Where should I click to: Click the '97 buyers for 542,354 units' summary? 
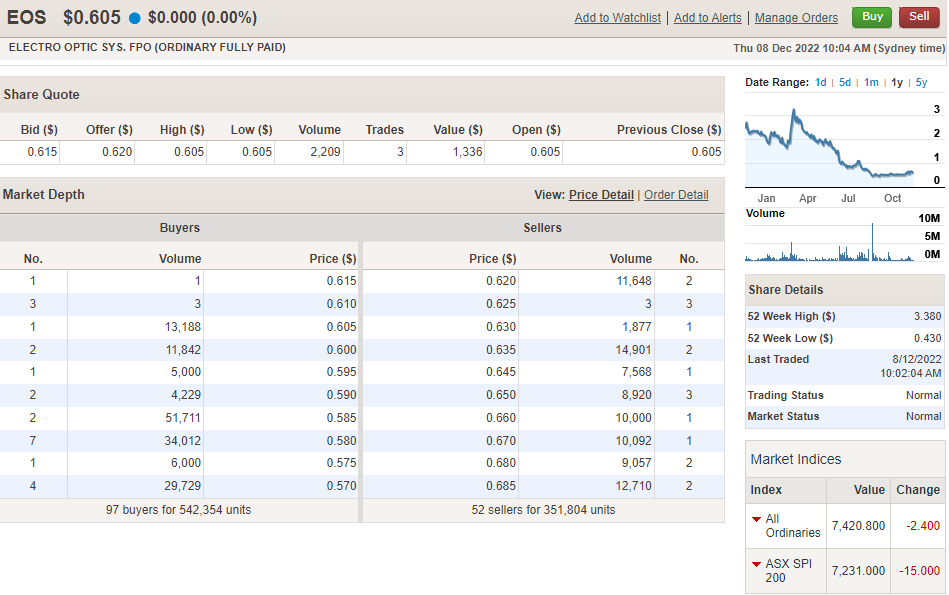(x=179, y=510)
